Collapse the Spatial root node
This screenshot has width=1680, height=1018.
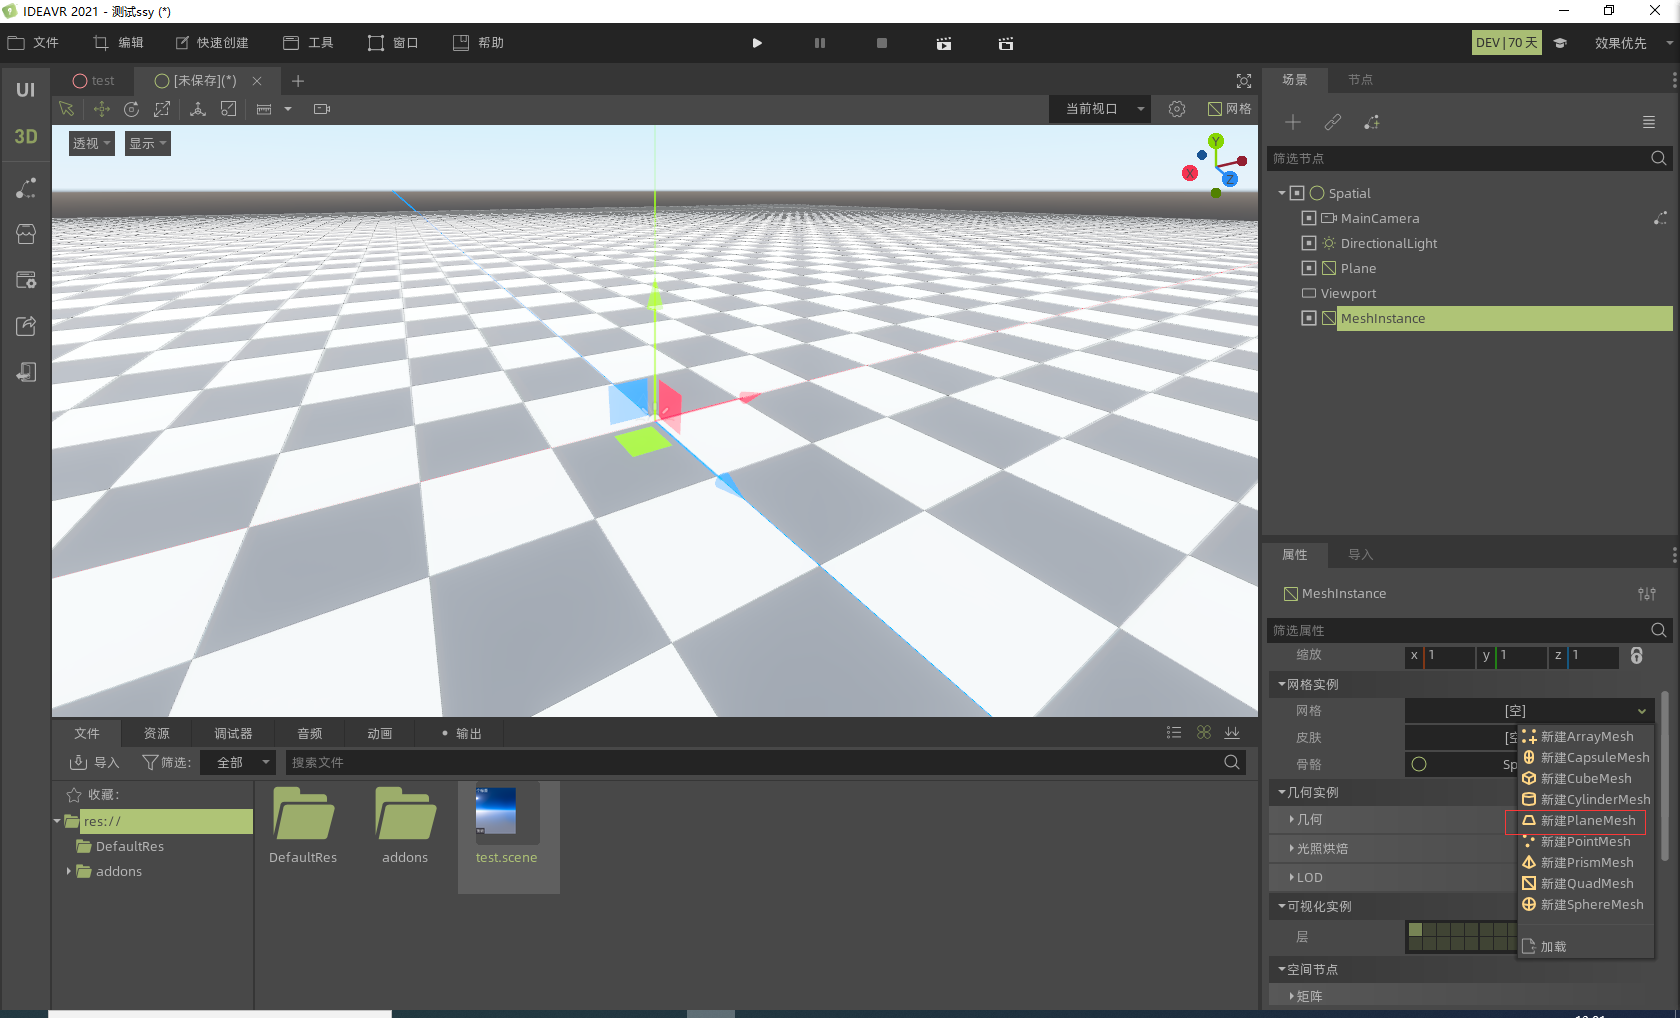[1282, 193]
